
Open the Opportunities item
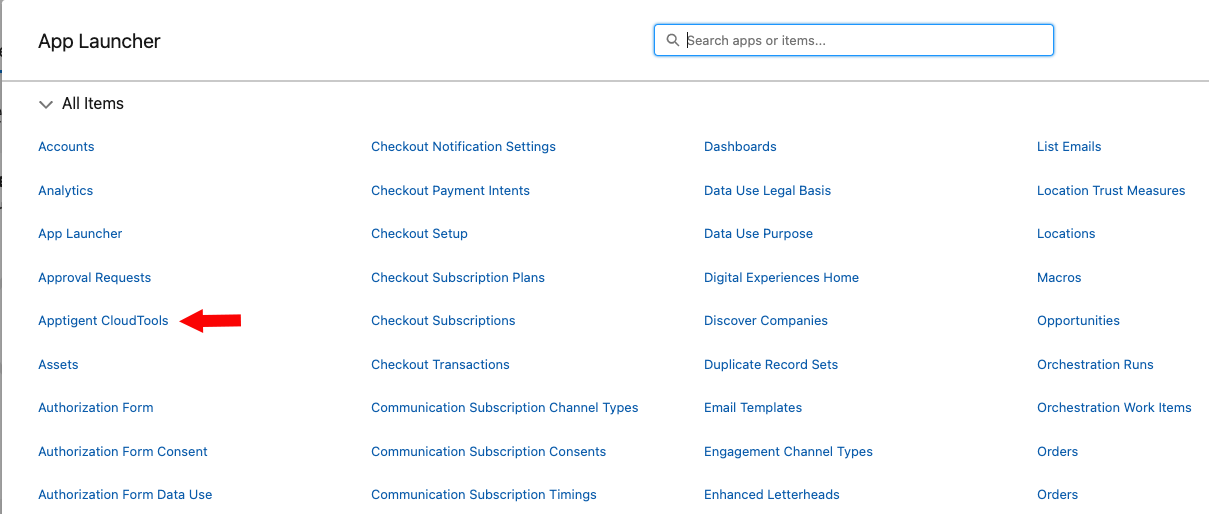click(1078, 321)
